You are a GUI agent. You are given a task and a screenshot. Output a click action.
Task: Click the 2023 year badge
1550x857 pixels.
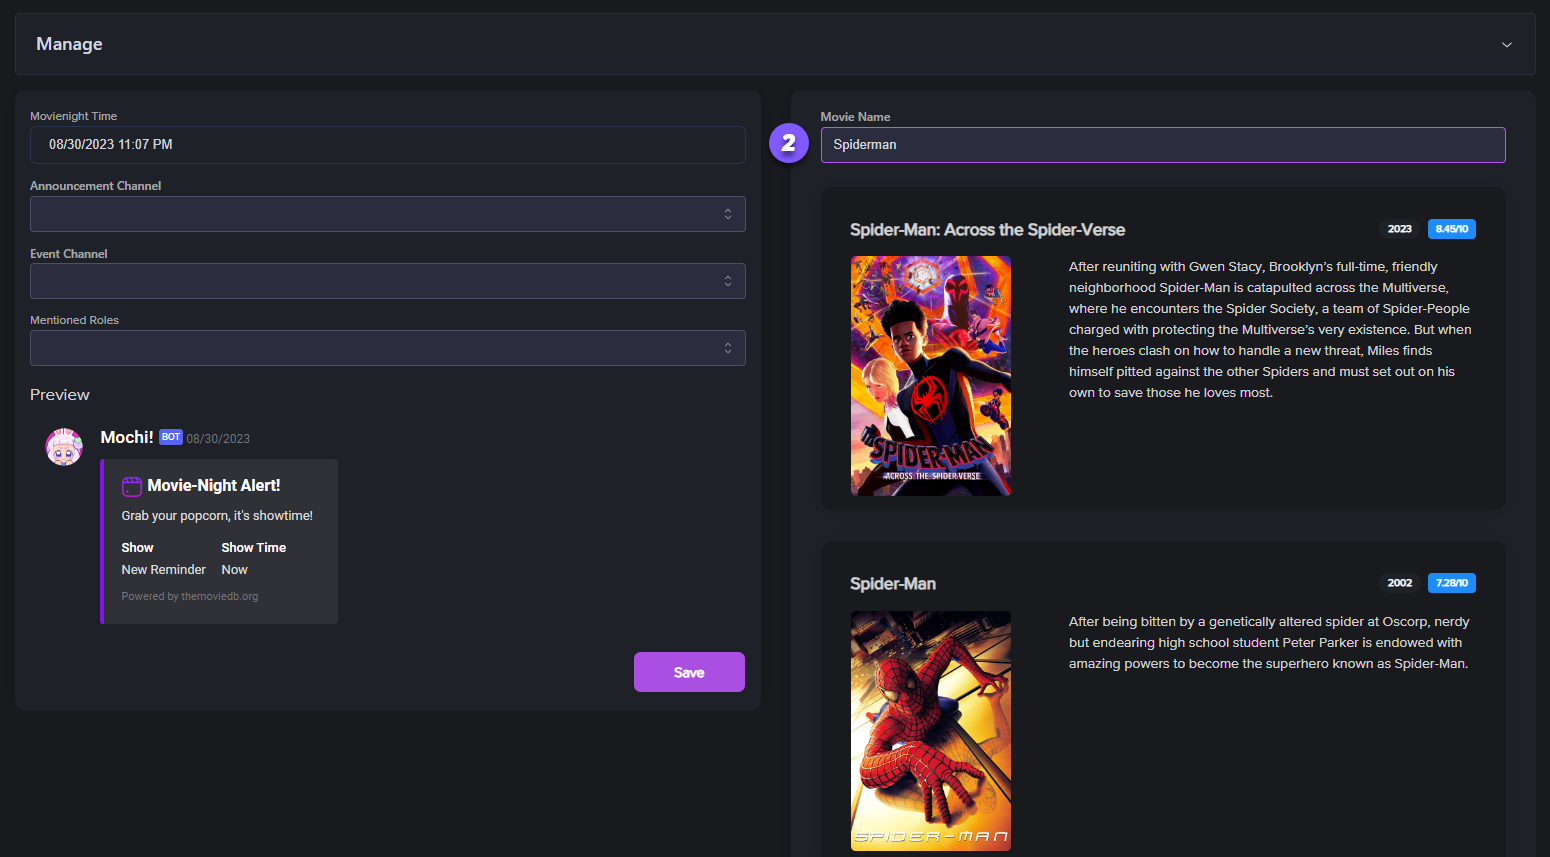[1399, 229]
